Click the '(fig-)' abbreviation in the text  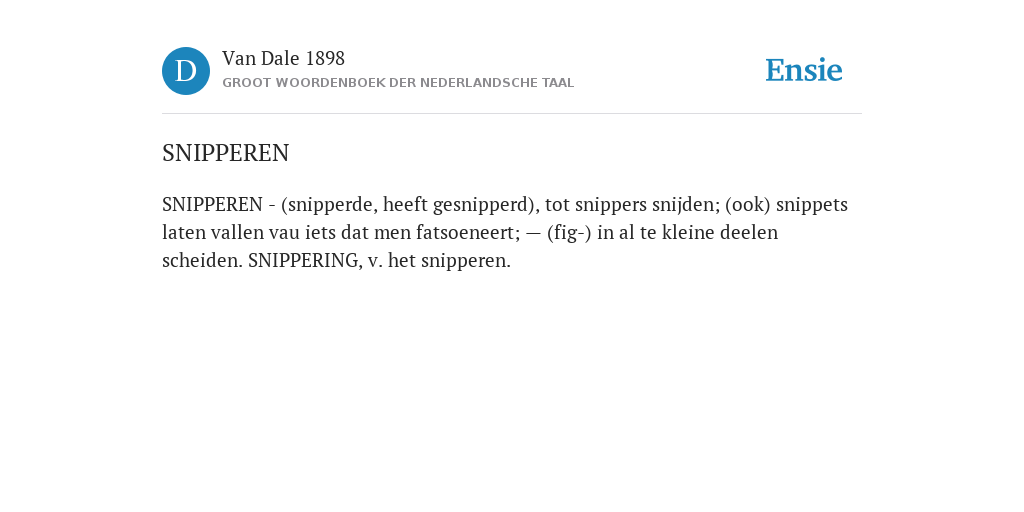tap(569, 233)
